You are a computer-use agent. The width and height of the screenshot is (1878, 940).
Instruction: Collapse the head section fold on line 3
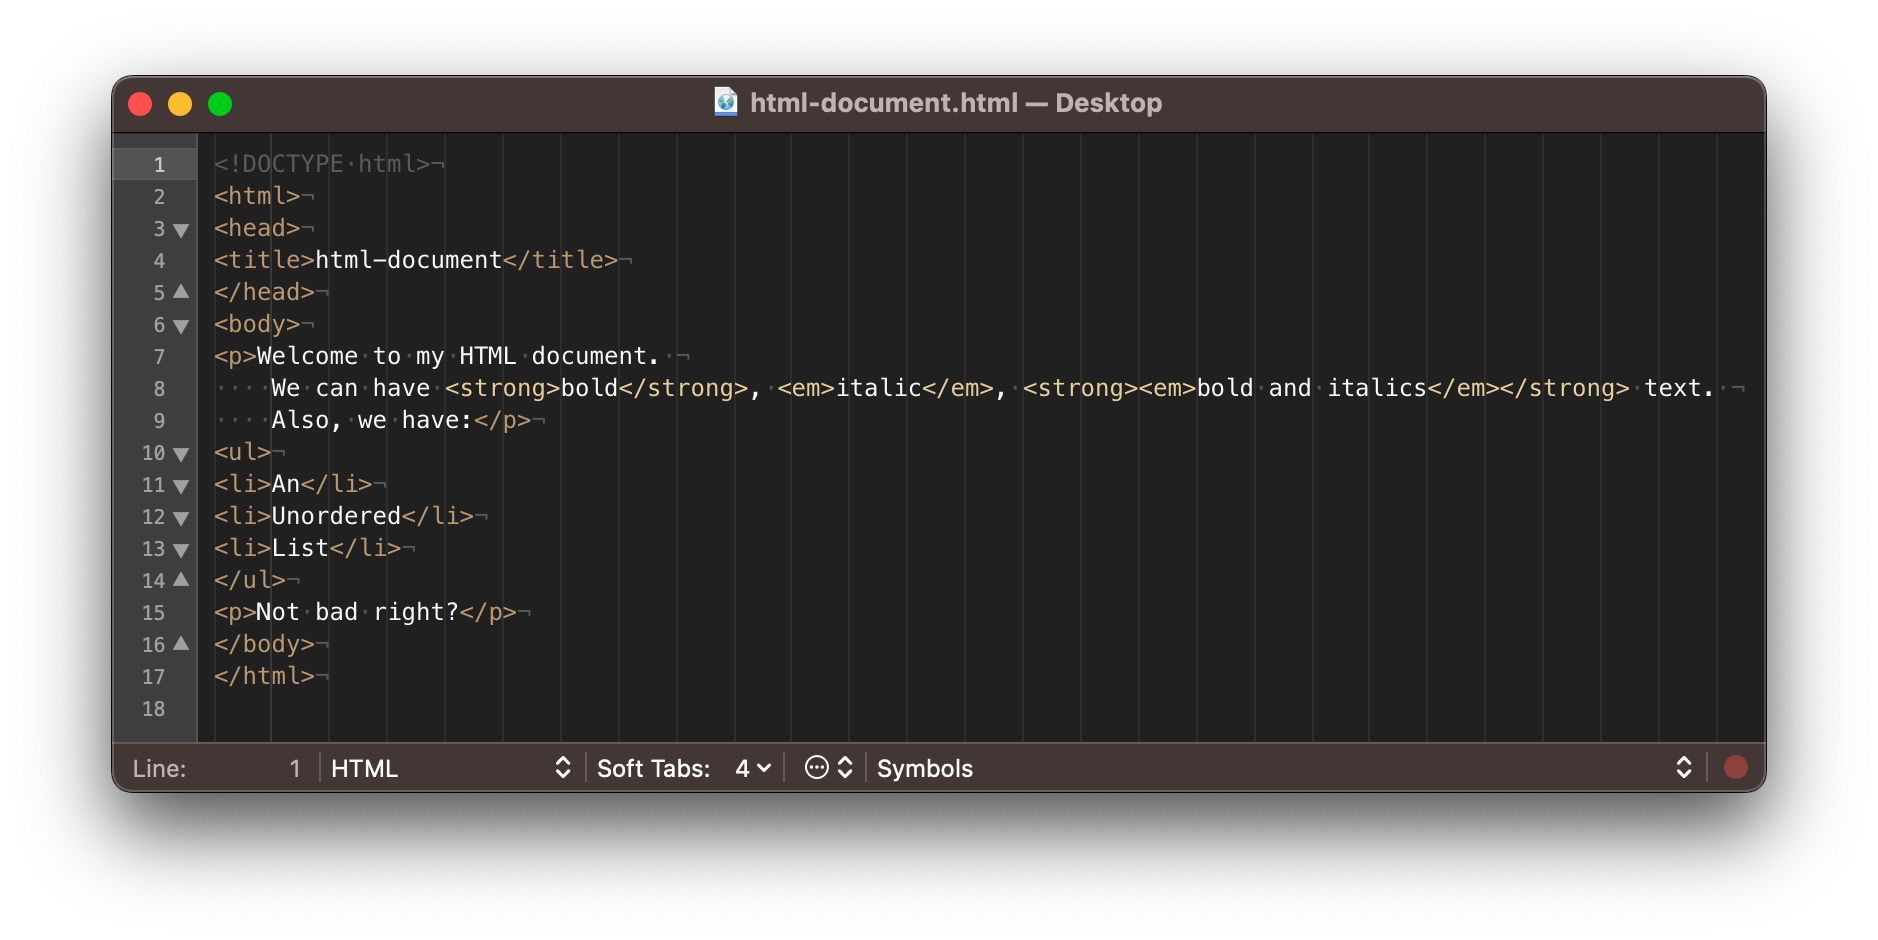181,229
